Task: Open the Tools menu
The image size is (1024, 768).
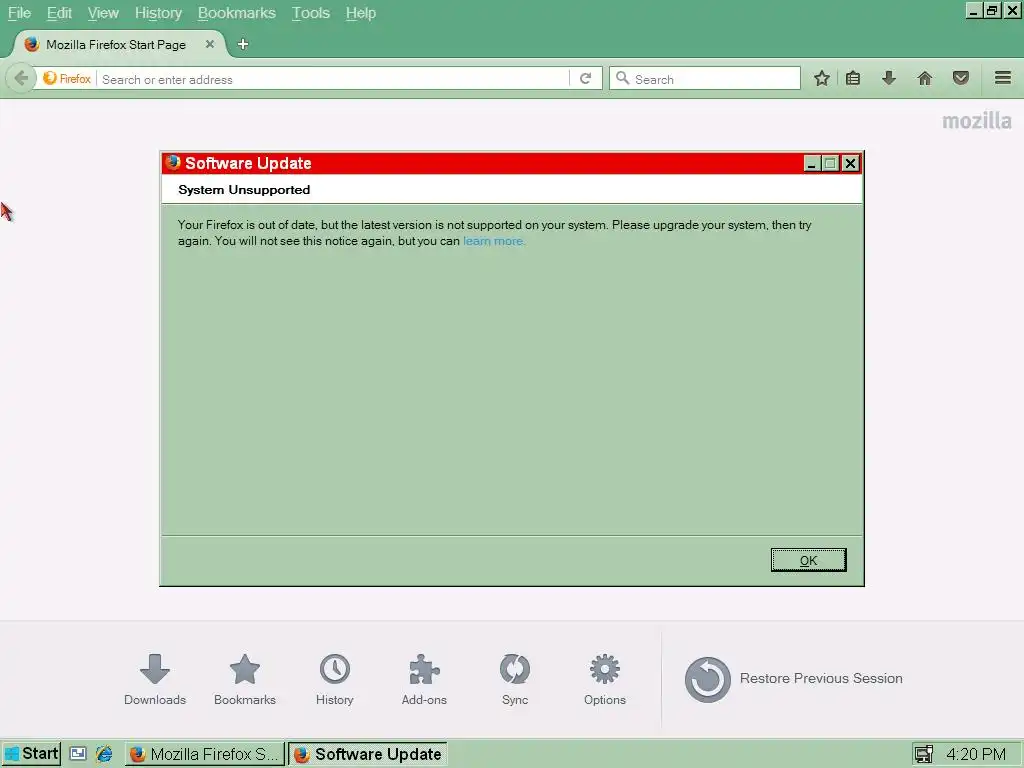Action: (310, 13)
